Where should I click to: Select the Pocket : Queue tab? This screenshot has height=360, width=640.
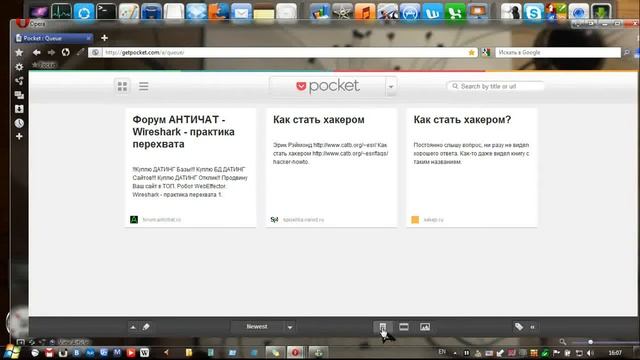[53, 38]
